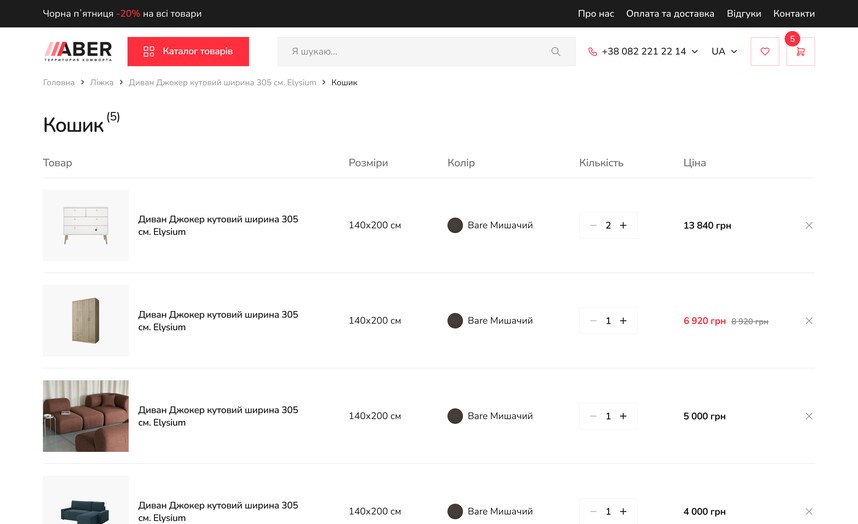Open product title in 13 840 грн row

(218, 225)
